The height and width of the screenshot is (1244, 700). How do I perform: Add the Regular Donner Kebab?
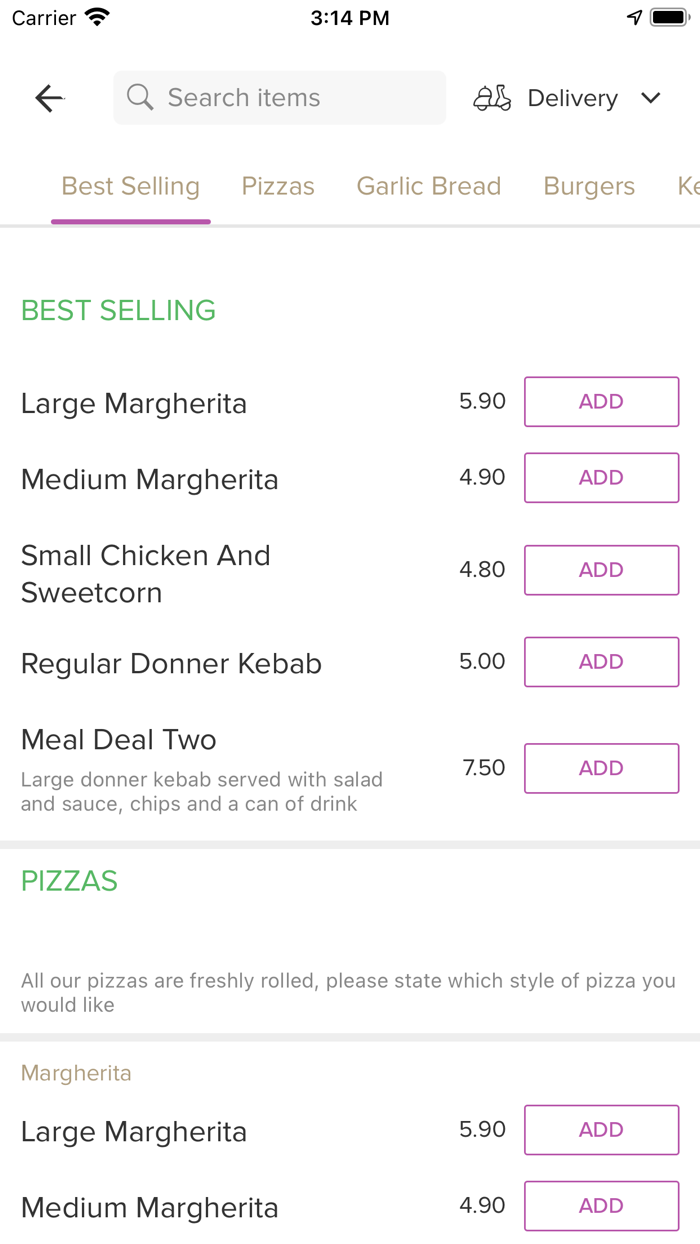(x=601, y=662)
